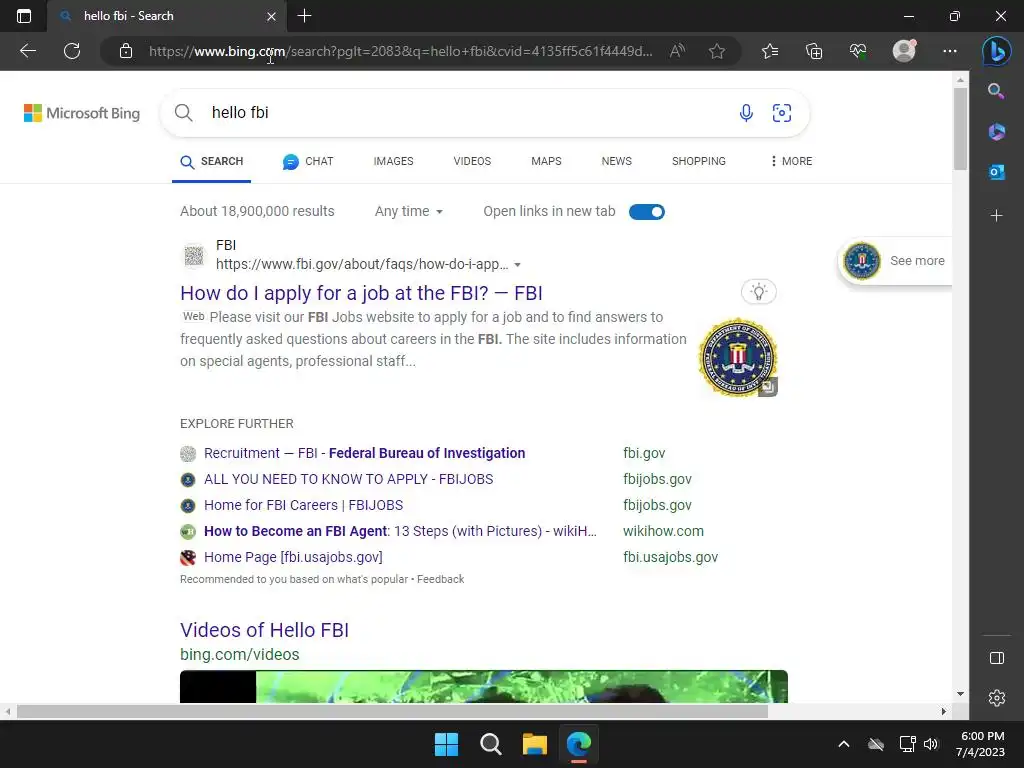
Task: Click the vertical scrollbar thumb
Action: tap(960, 128)
